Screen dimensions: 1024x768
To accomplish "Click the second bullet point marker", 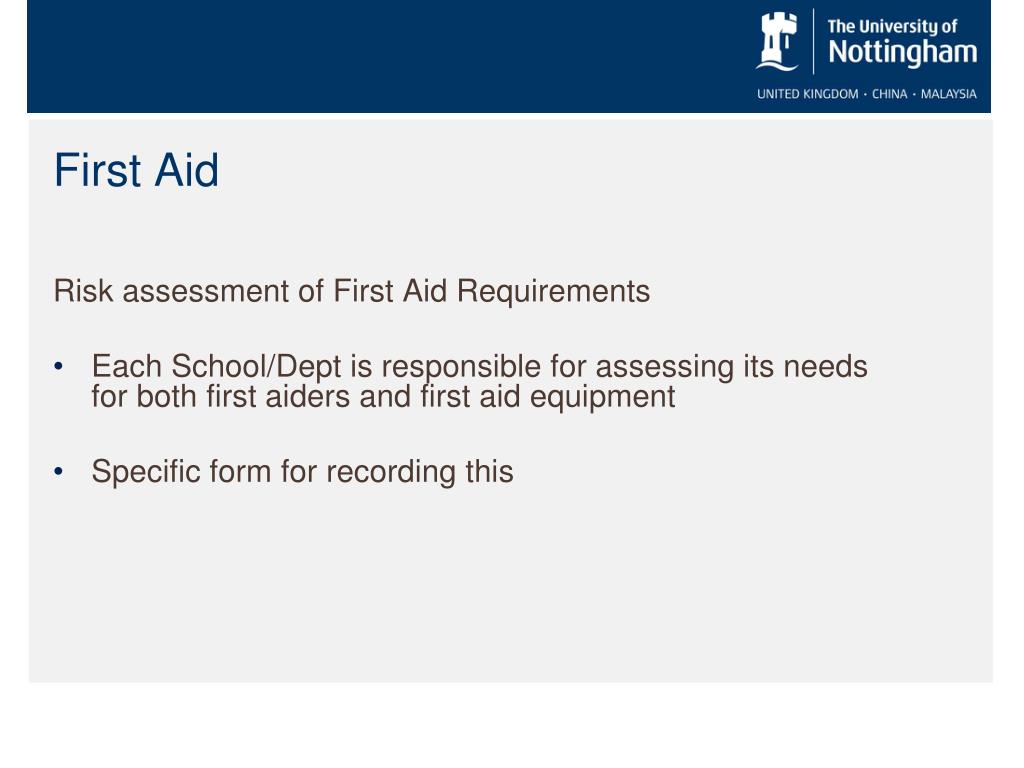I will (59, 471).
